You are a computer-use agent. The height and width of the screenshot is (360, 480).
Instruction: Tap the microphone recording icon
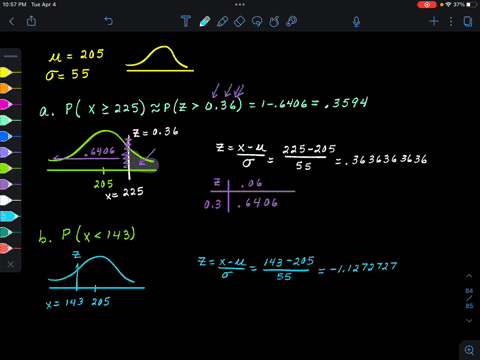(x=356, y=22)
